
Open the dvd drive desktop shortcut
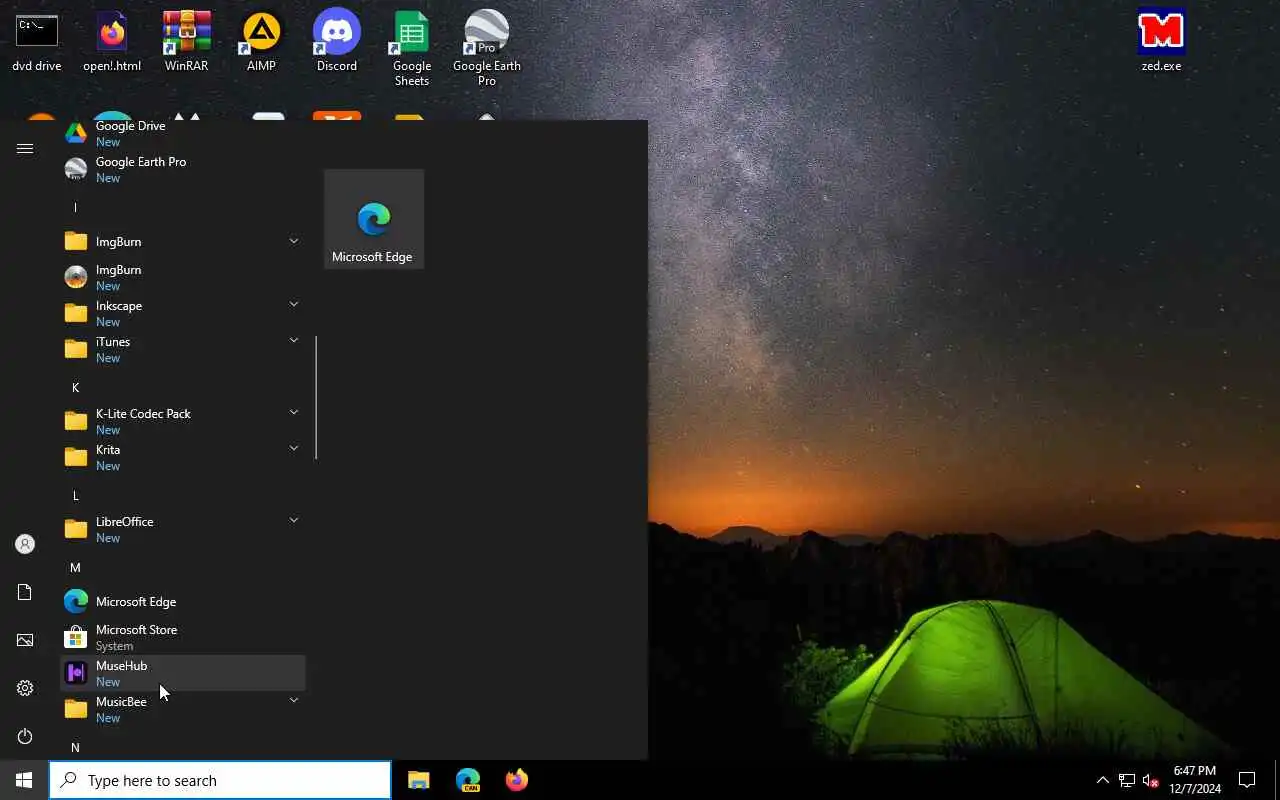click(37, 41)
